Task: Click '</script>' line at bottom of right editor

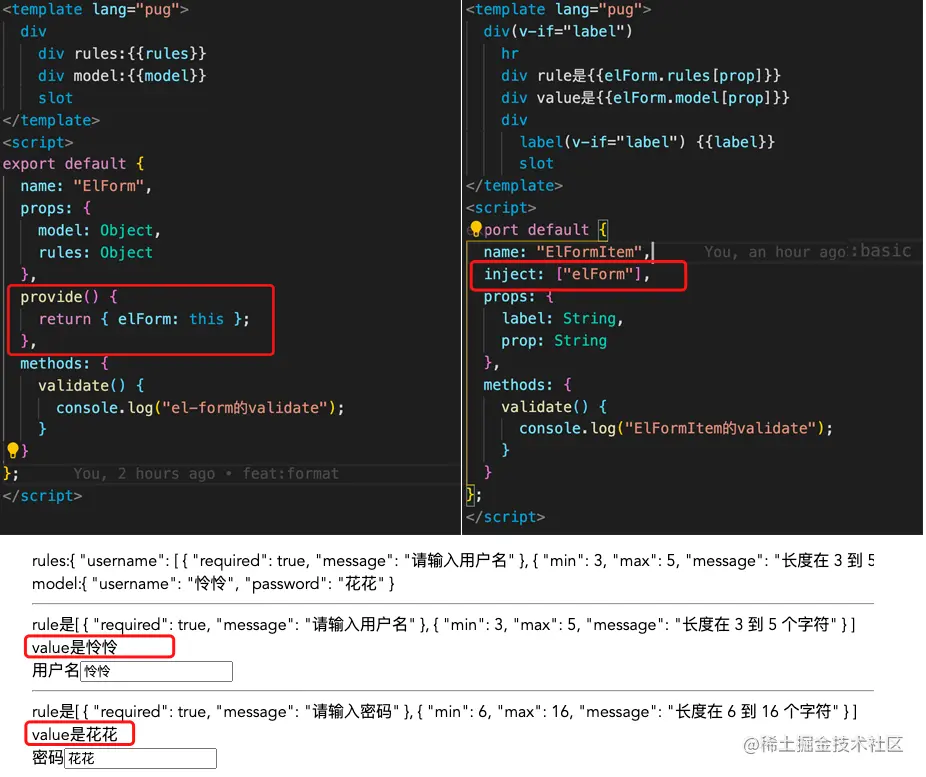Action: [506, 517]
